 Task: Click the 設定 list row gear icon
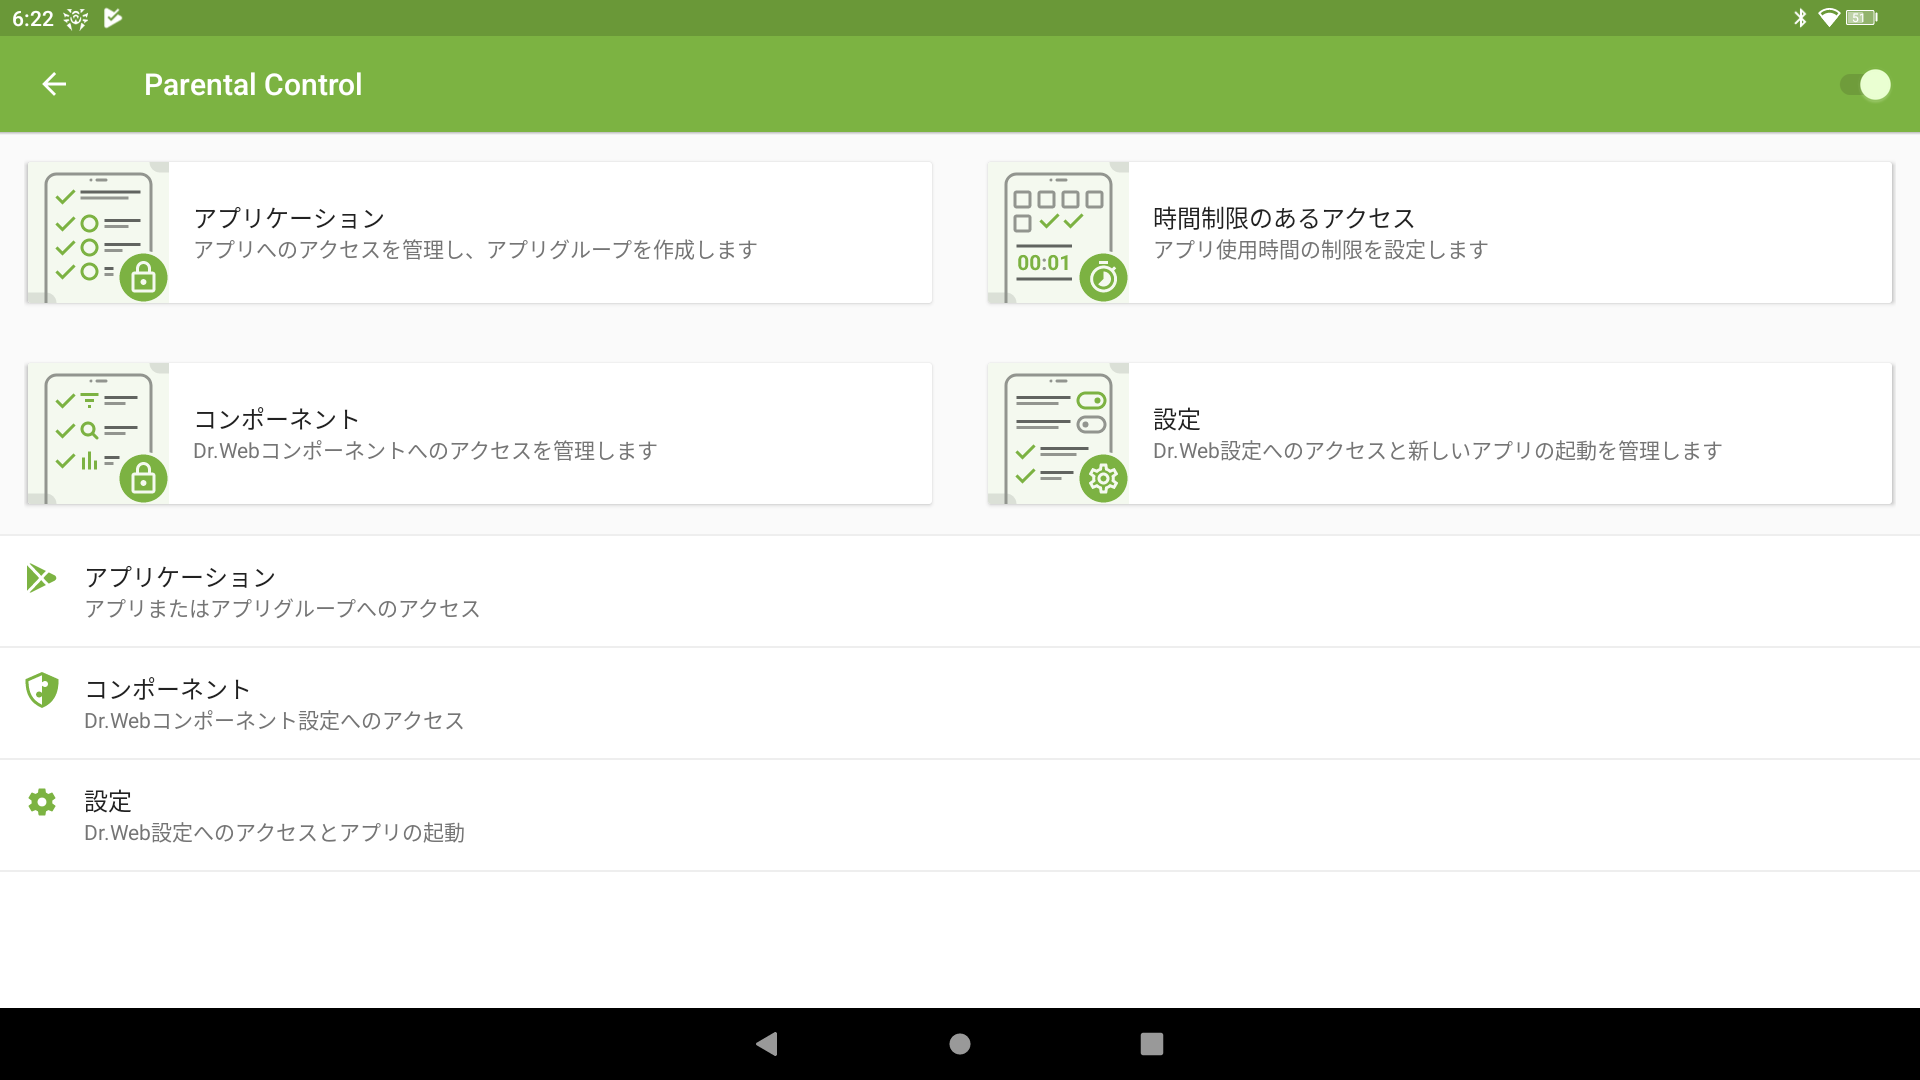[x=41, y=802]
